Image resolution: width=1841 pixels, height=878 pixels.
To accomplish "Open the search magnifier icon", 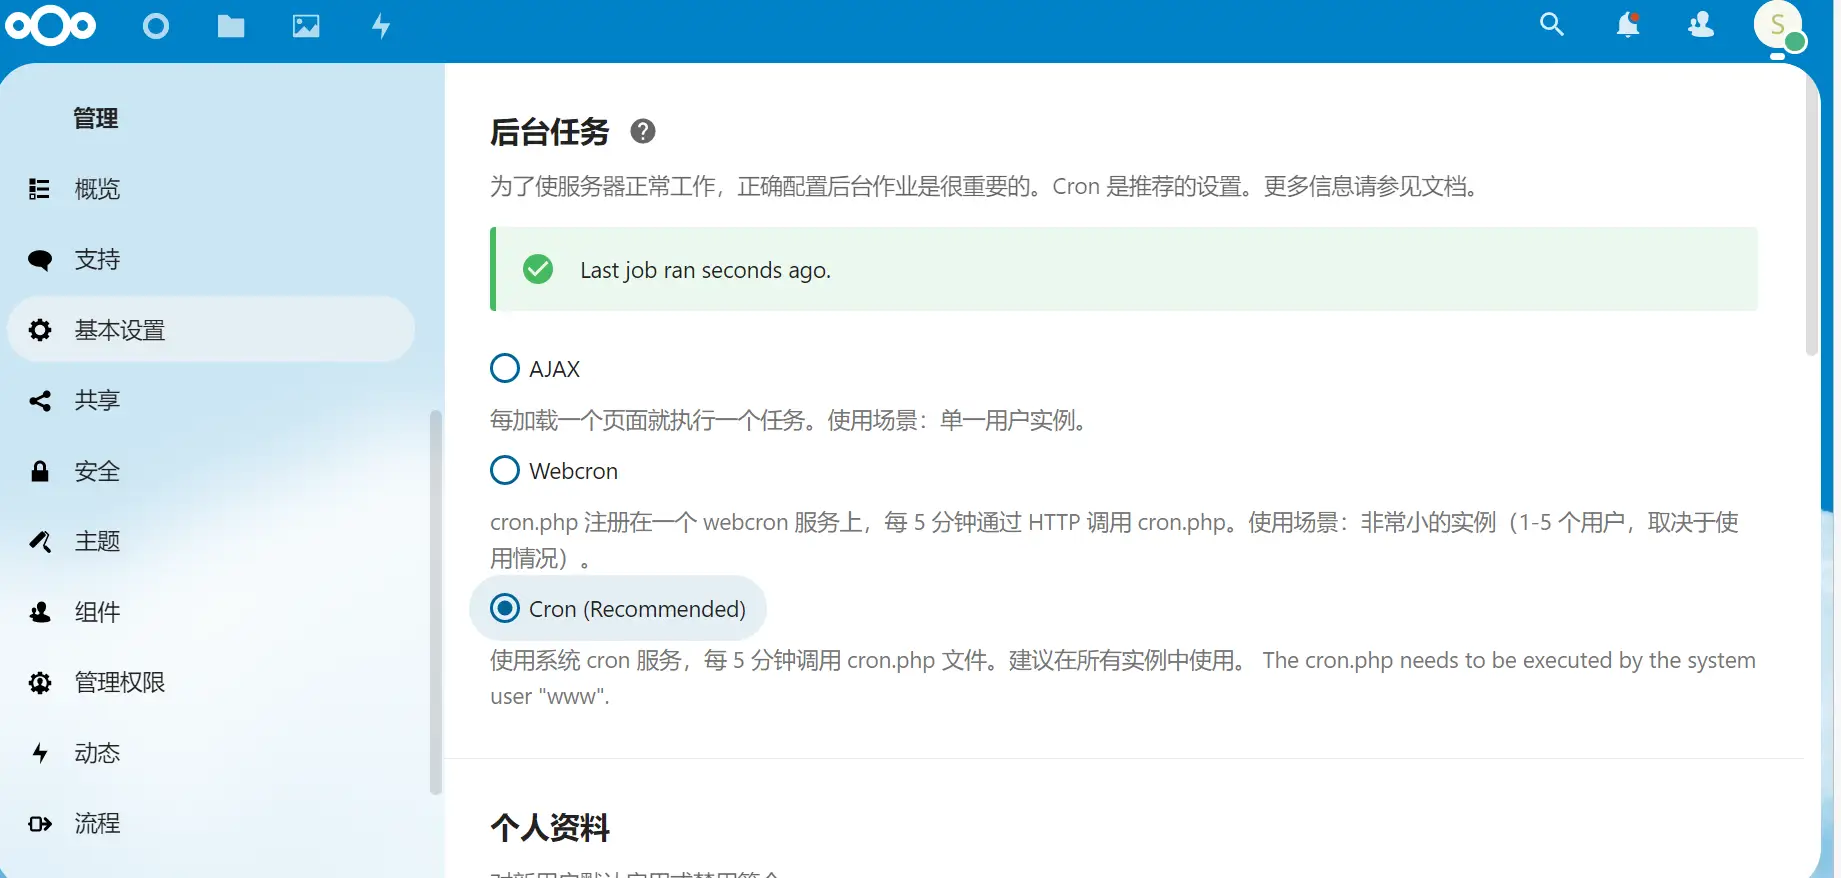I will [1551, 25].
